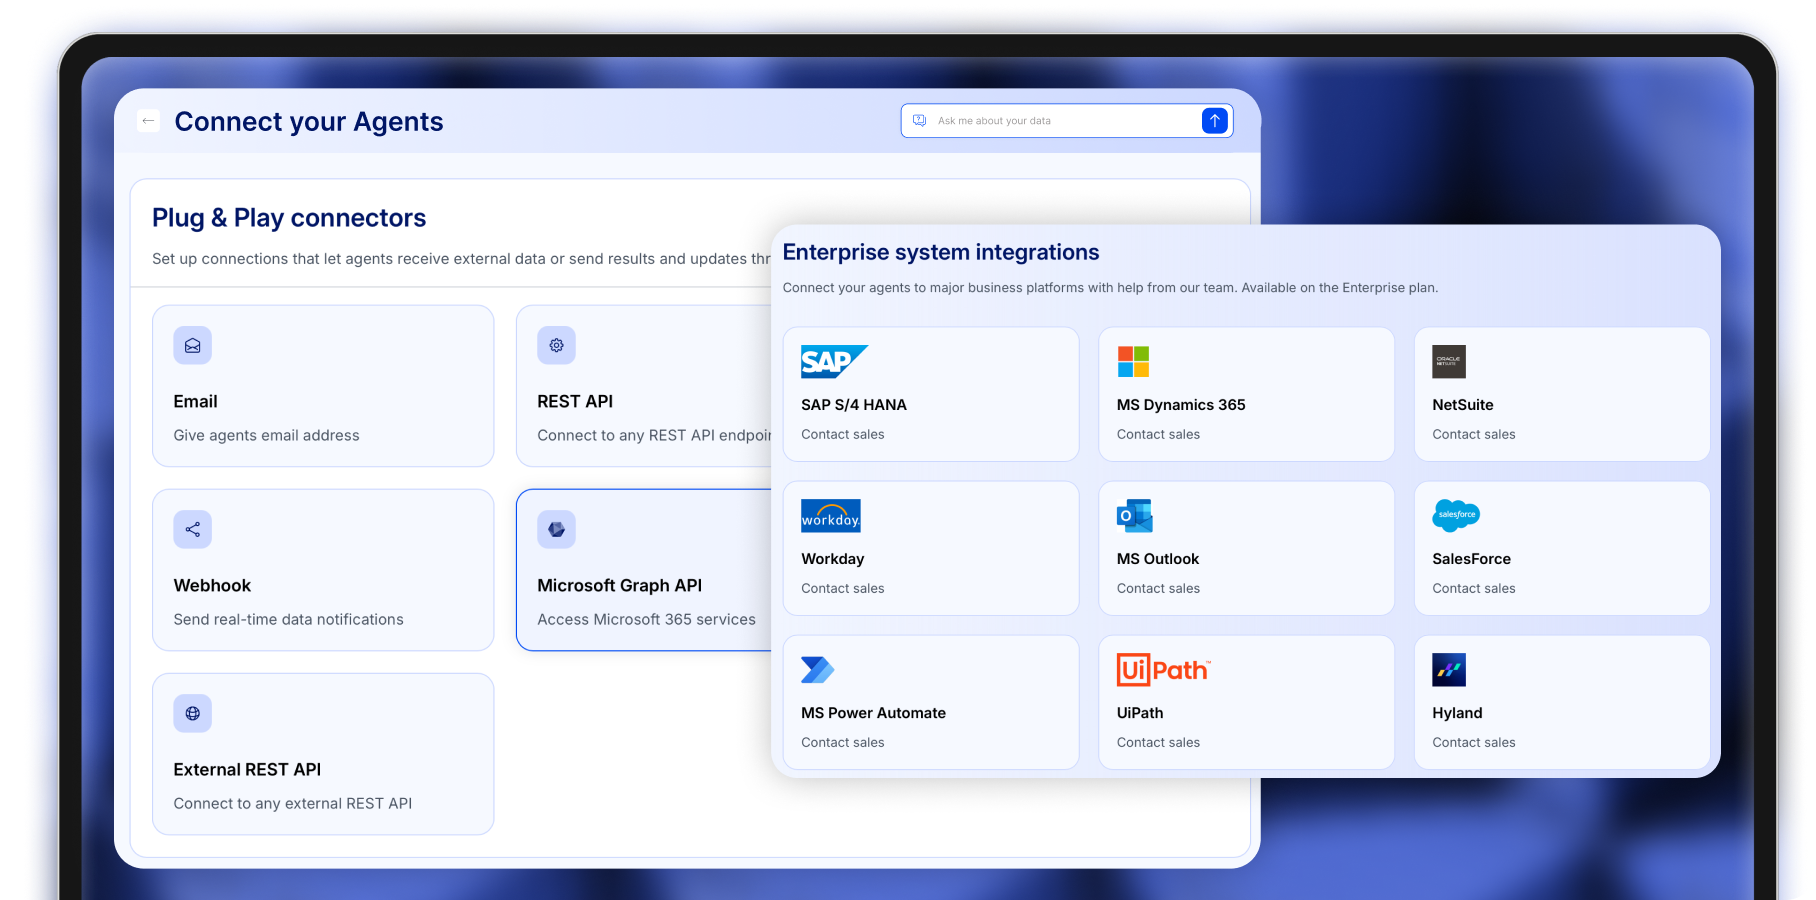Click the Enterprise system integrations heading
The height and width of the screenshot is (900, 1816).
click(941, 252)
